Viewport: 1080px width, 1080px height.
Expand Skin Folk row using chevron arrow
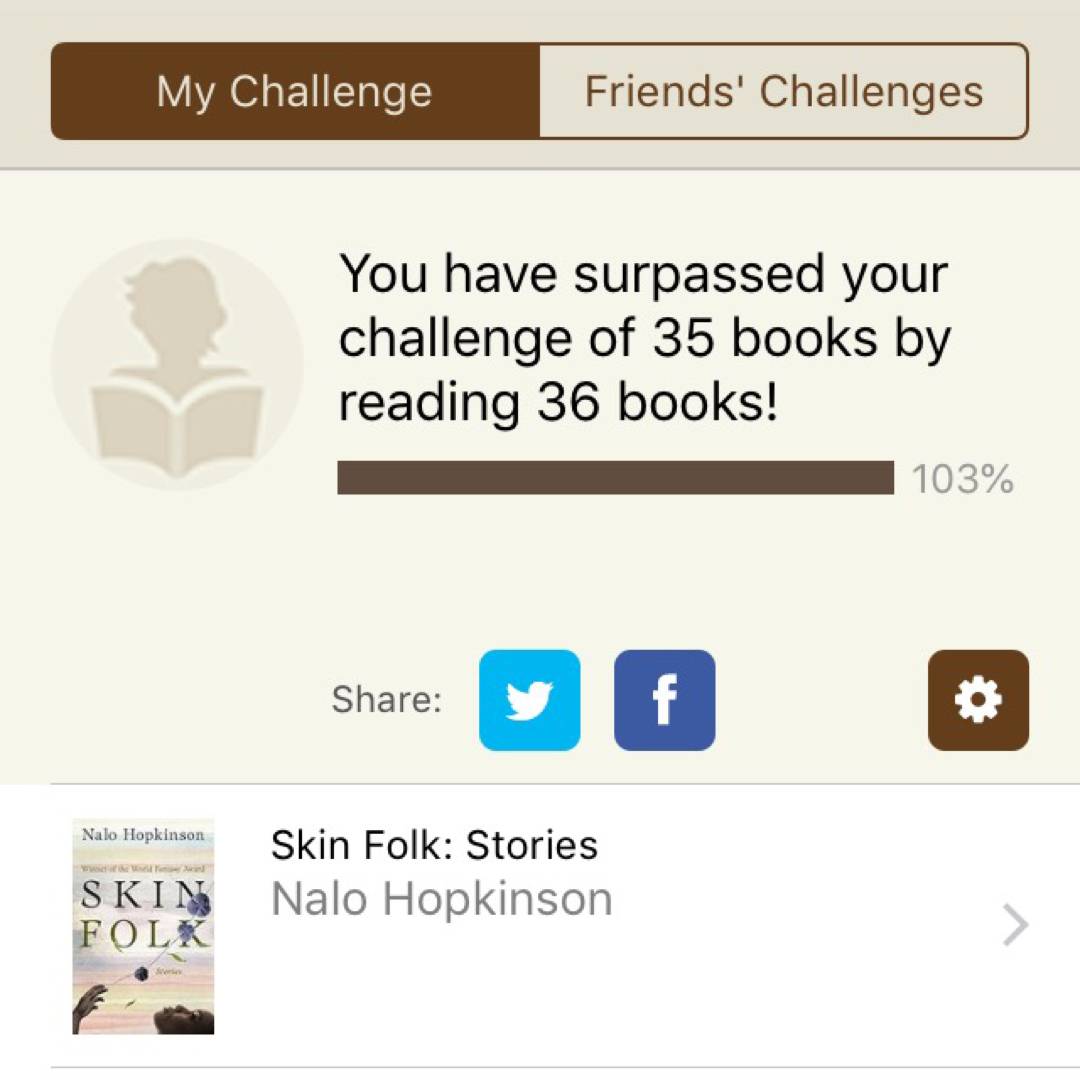coord(1015,926)
